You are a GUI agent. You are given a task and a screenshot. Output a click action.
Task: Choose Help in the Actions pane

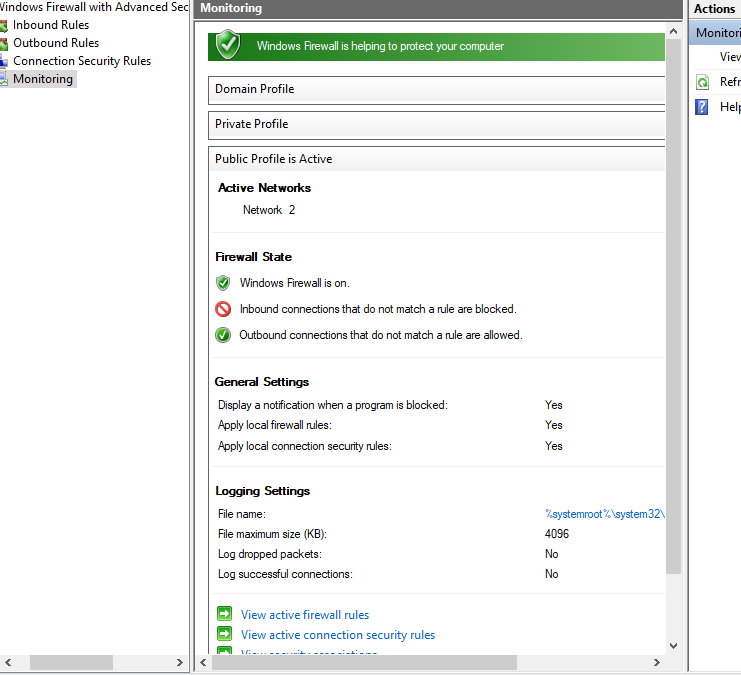[730, 106]
